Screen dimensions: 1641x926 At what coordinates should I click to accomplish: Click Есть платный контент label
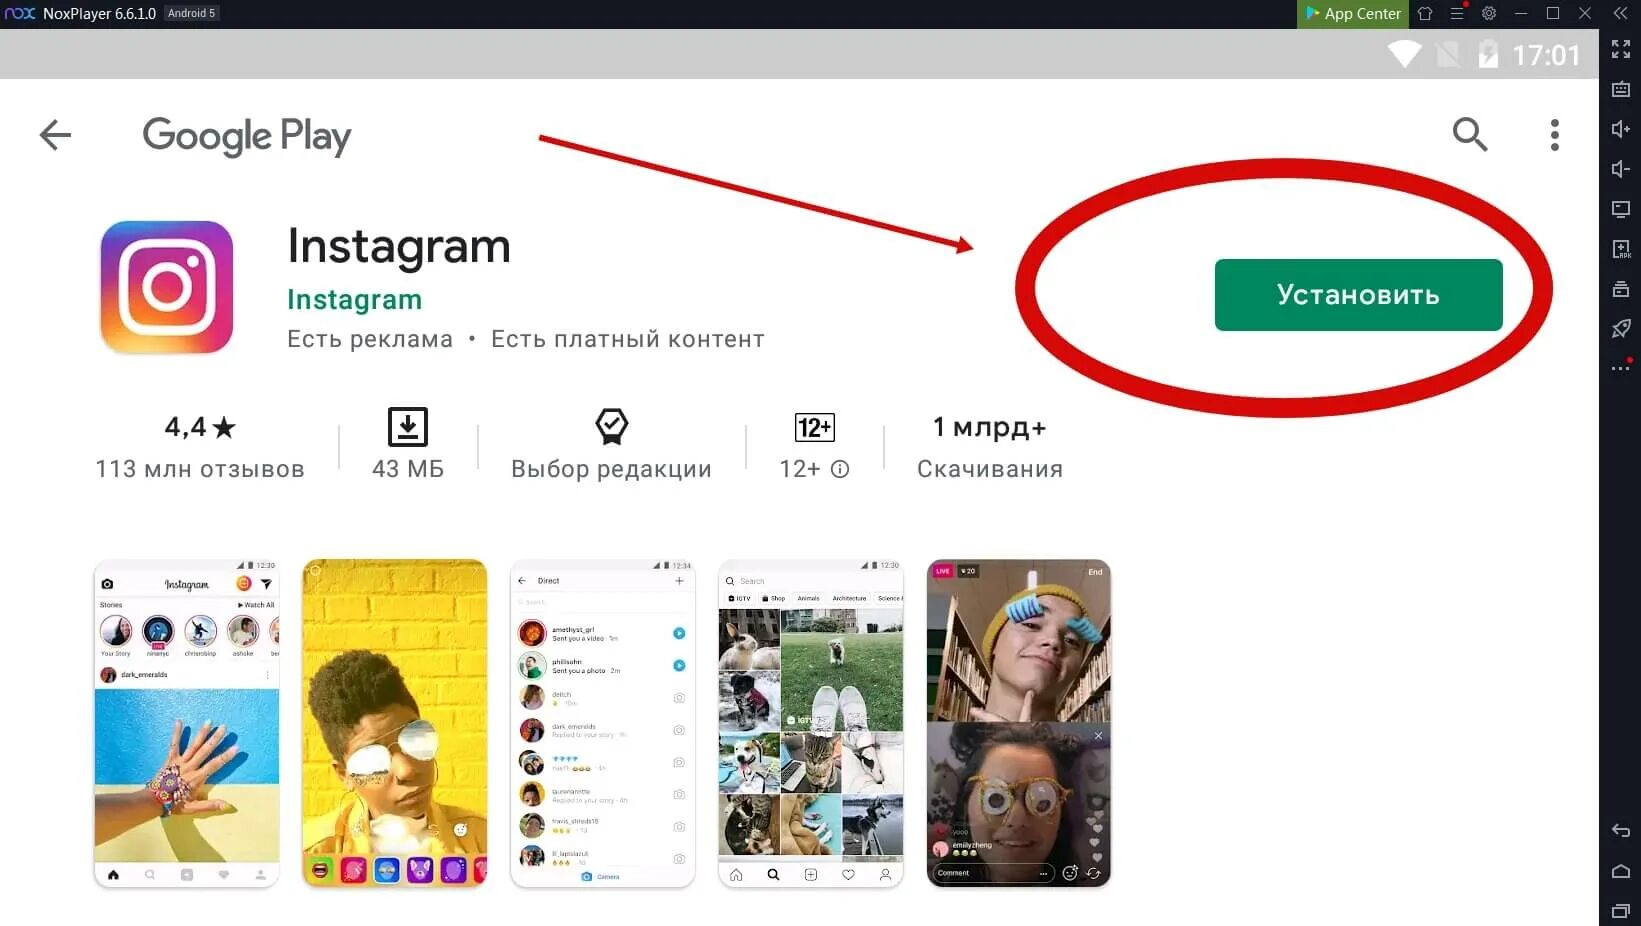(628, 339)
